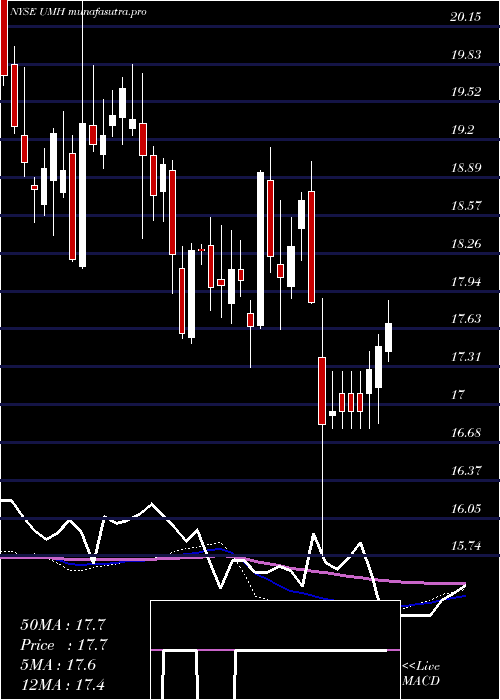Click the 12MA : 17.4 readout

62,684
